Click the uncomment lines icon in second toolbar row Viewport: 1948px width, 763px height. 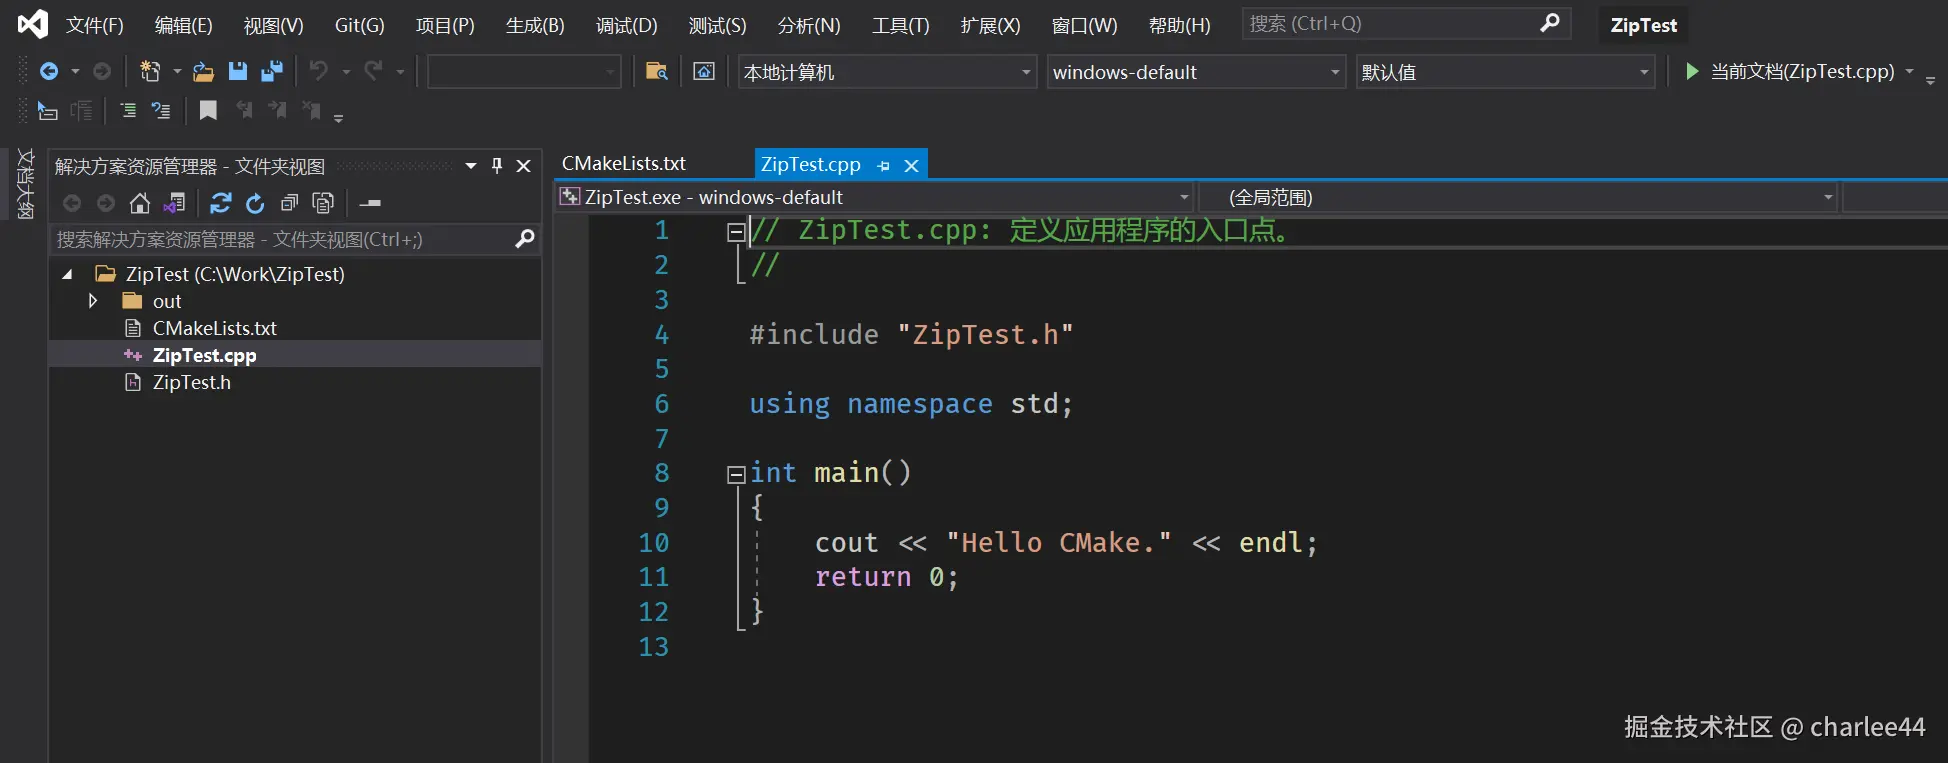pyautogui.click(x=161, y=111)
